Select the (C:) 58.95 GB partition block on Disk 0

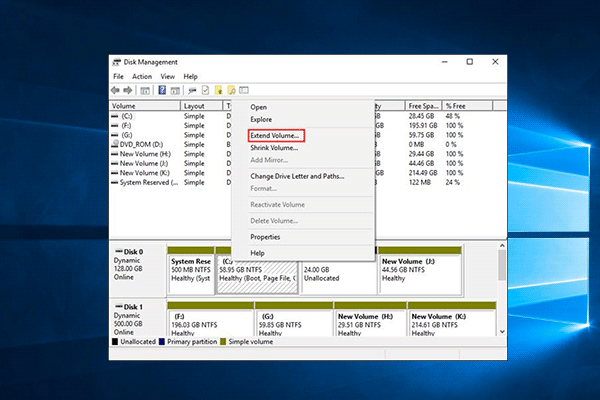pyautogui.click(x=257, y=274)
